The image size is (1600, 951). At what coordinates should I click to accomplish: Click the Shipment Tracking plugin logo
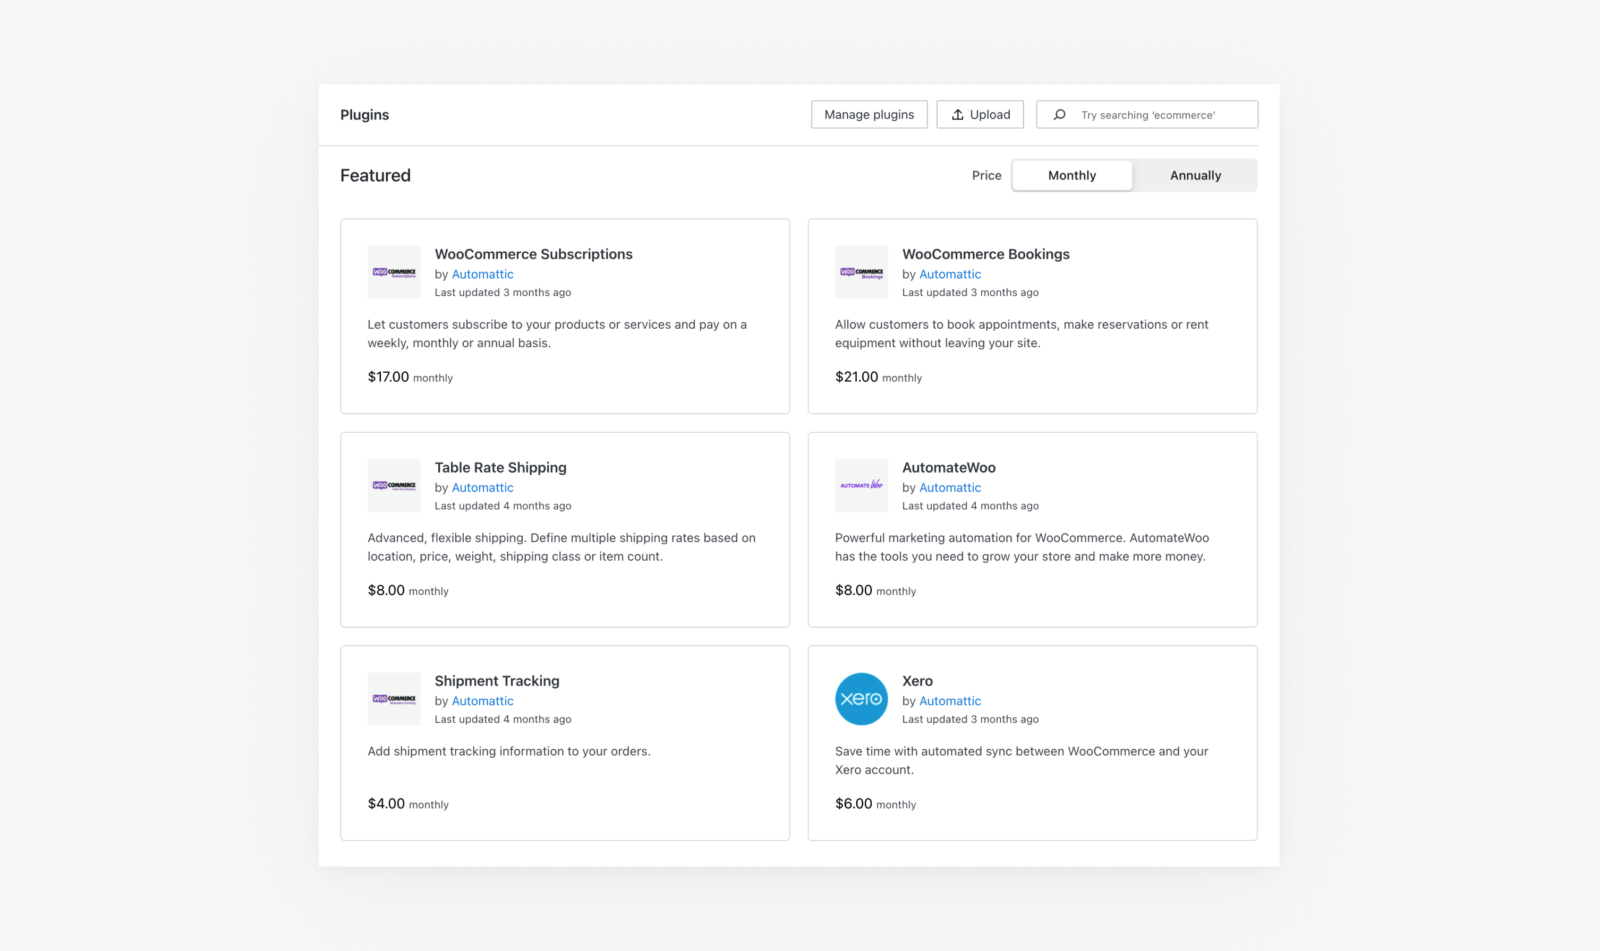point(394,699)
